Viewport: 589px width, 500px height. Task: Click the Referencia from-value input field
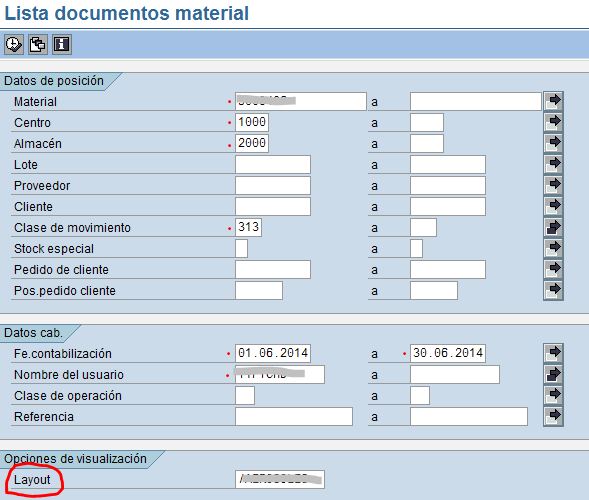(294, 417)
